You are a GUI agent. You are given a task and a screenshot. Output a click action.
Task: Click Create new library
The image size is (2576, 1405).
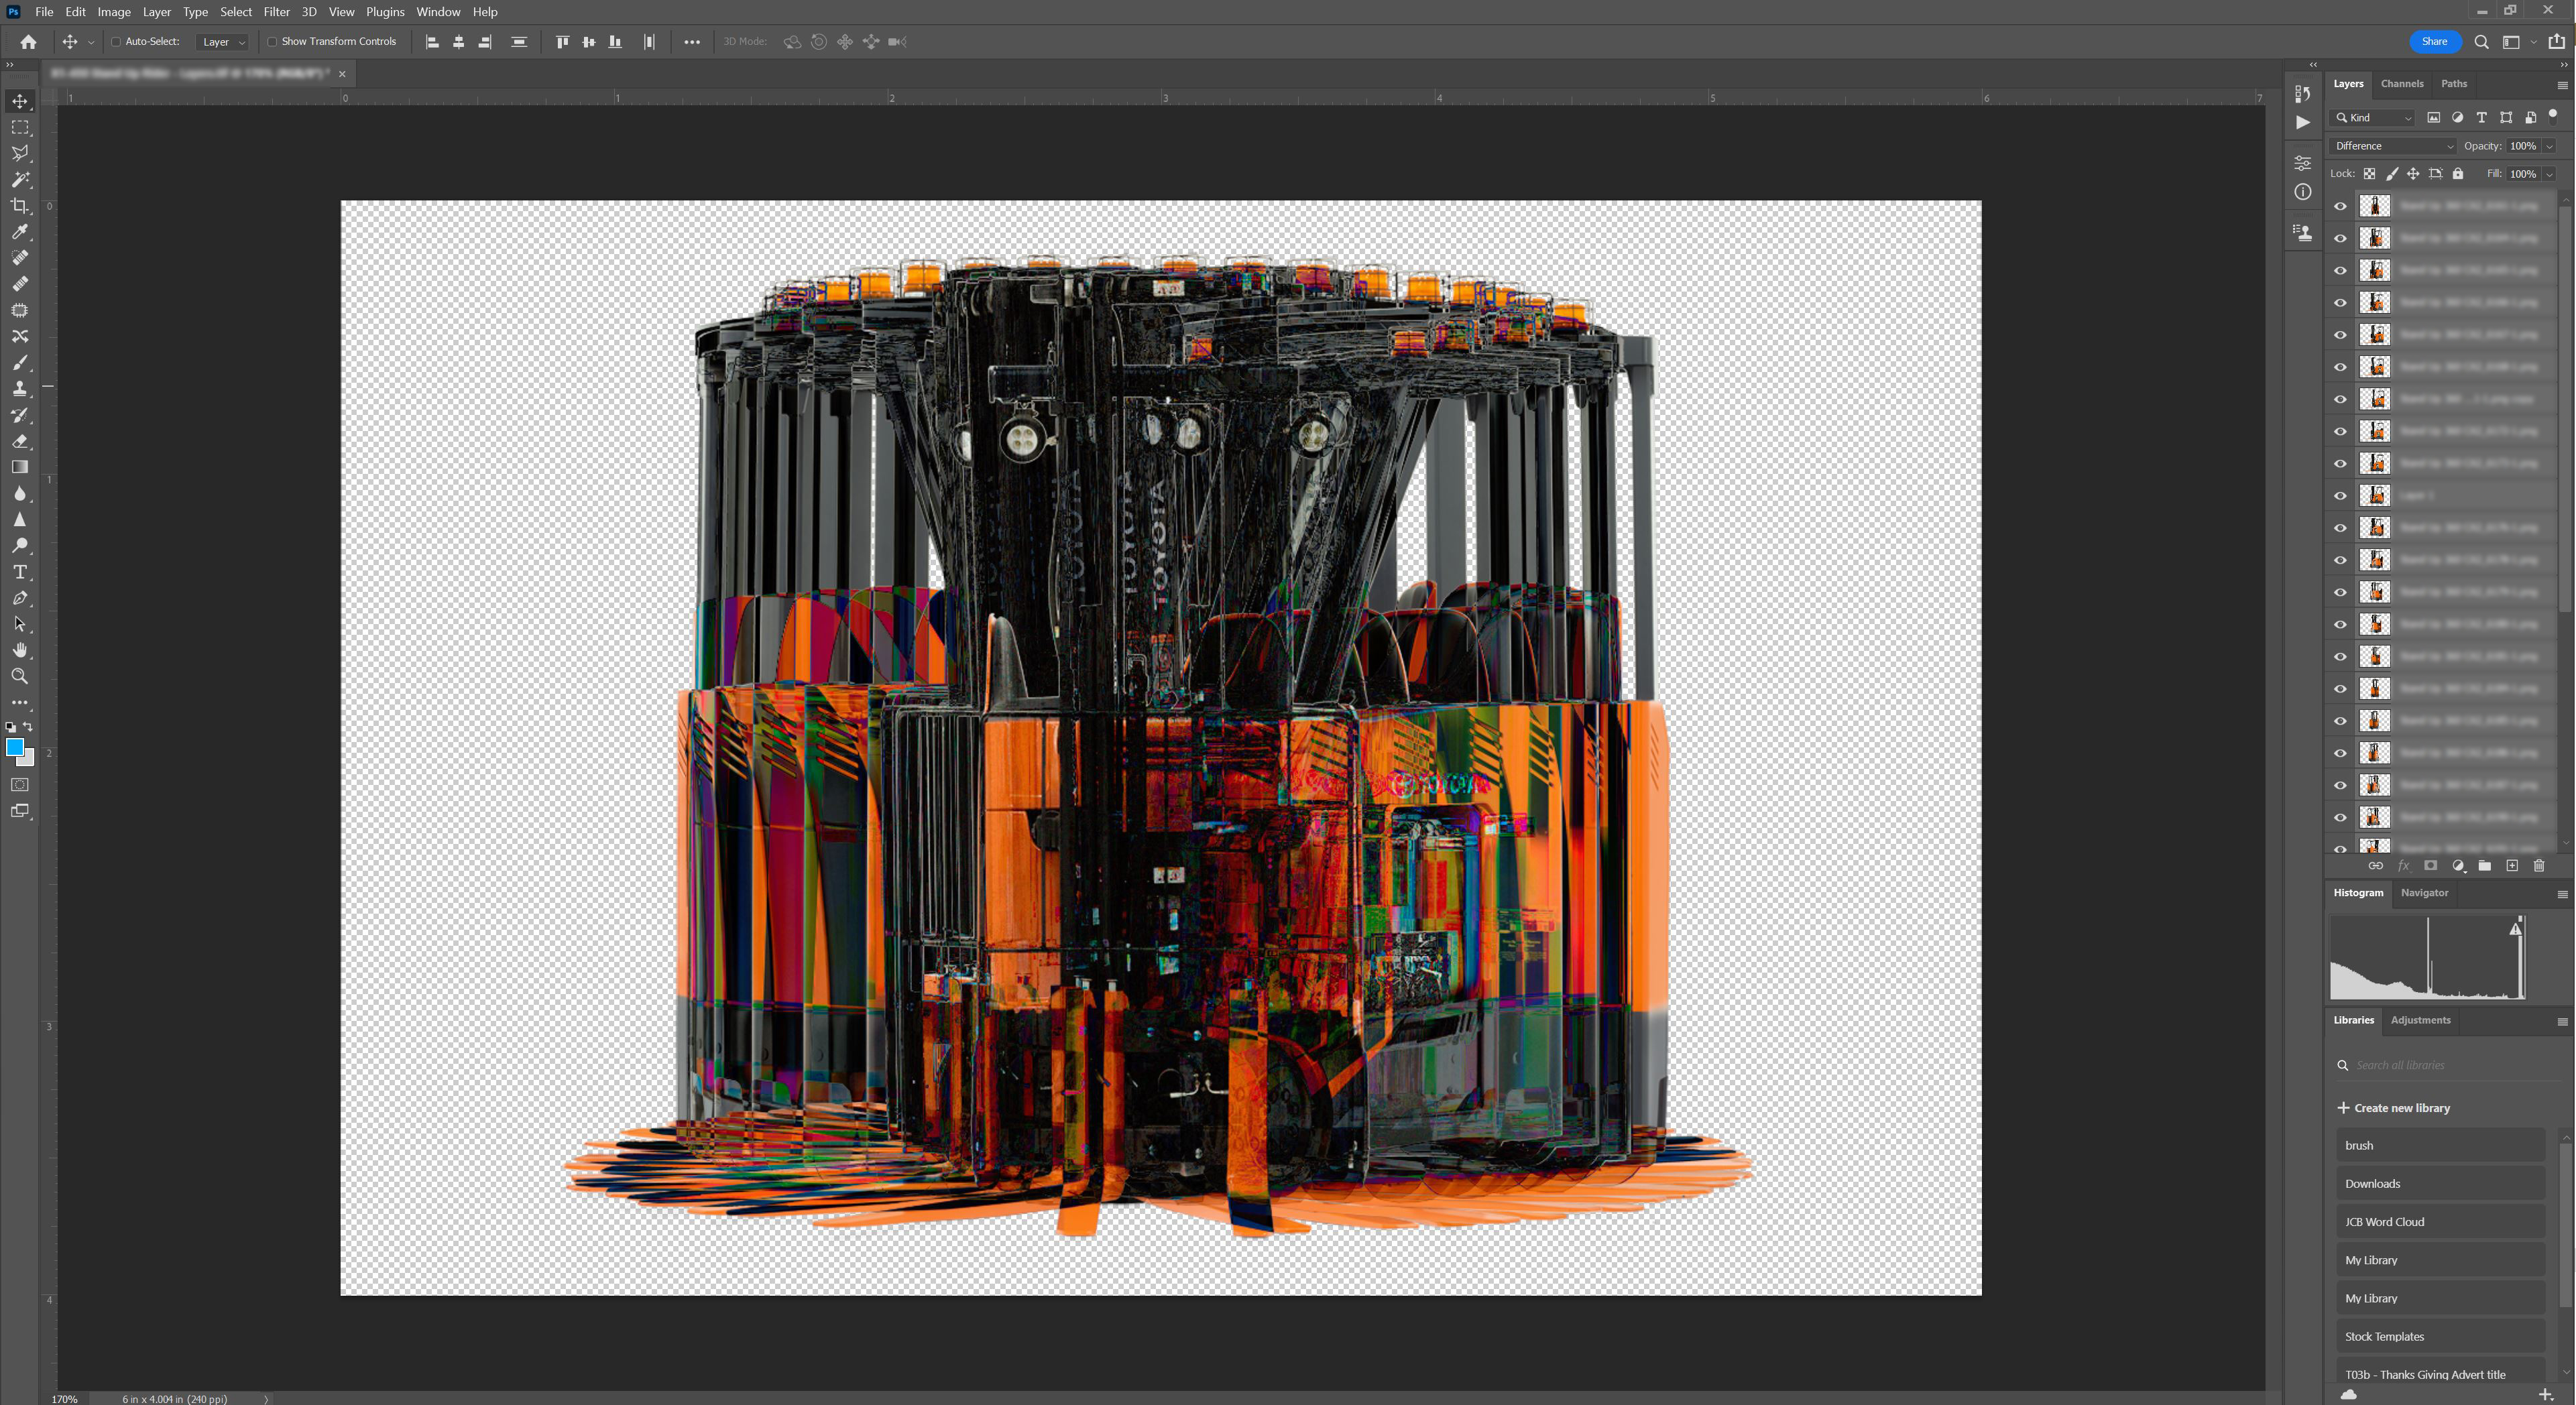point(2393,1108)
